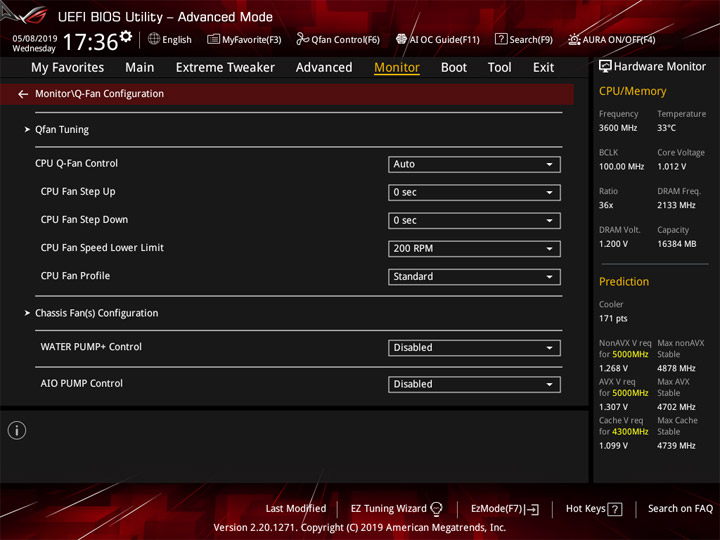Click the 16384 MB capacity value
Viewport: 720px width, 540px height.
coord(676,244)
